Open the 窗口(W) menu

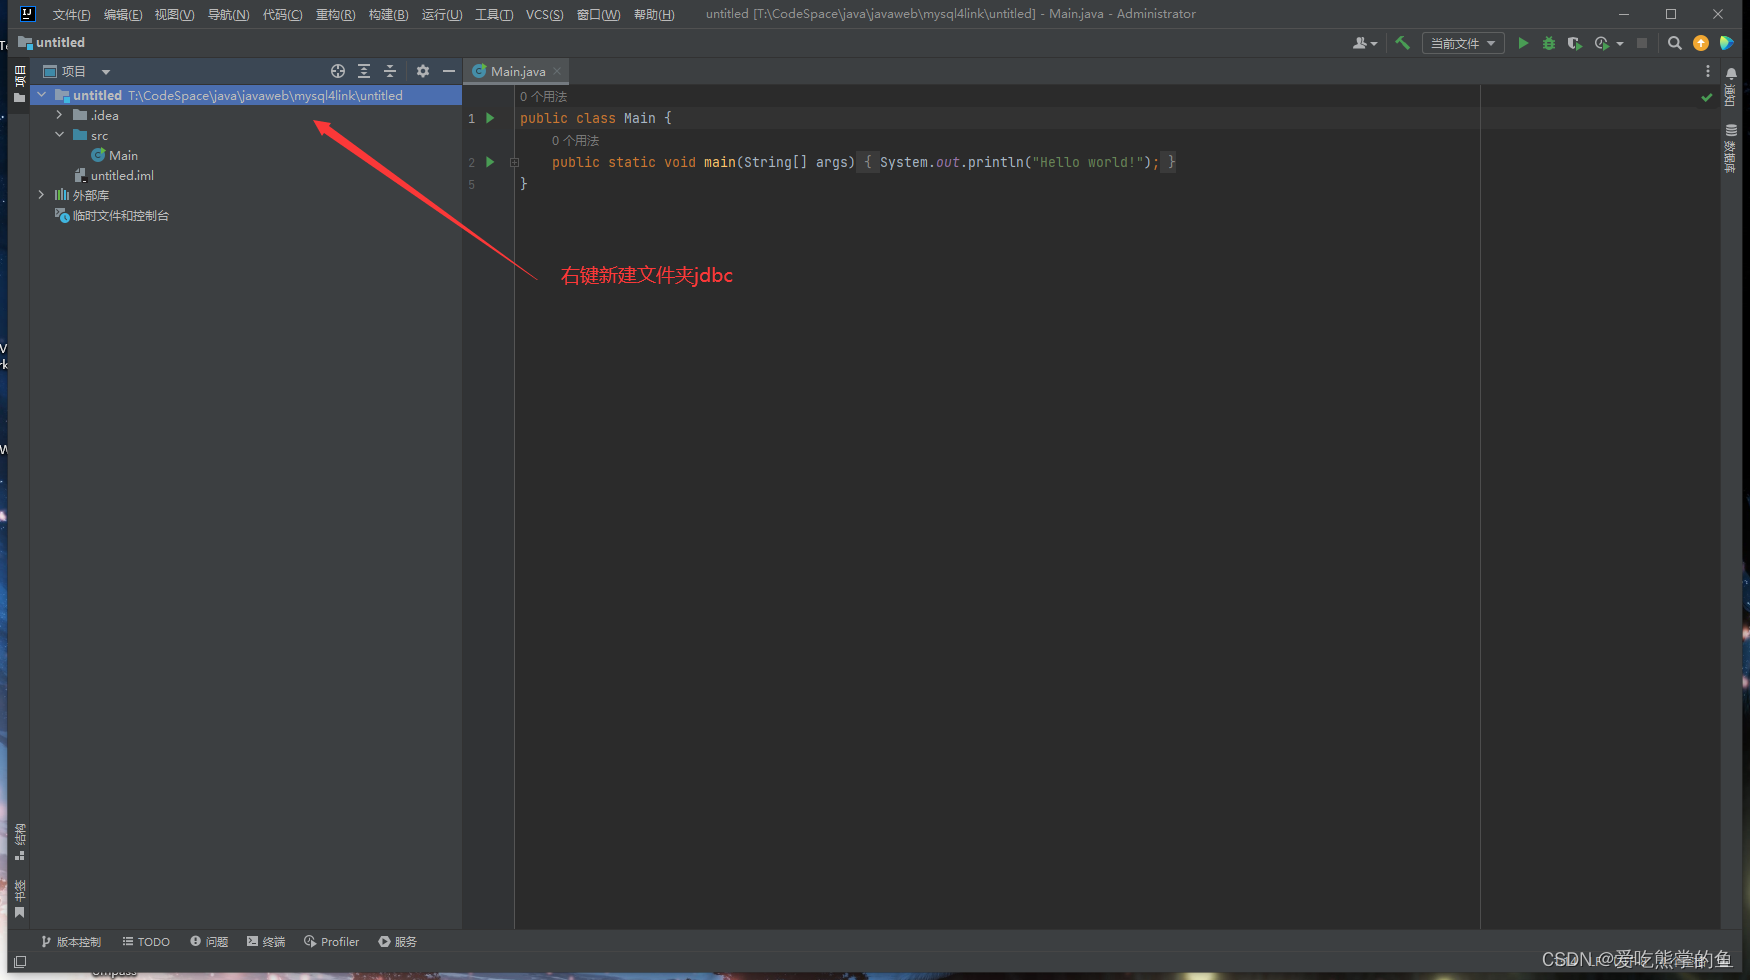pyautogui.click(x=598, y=14)
